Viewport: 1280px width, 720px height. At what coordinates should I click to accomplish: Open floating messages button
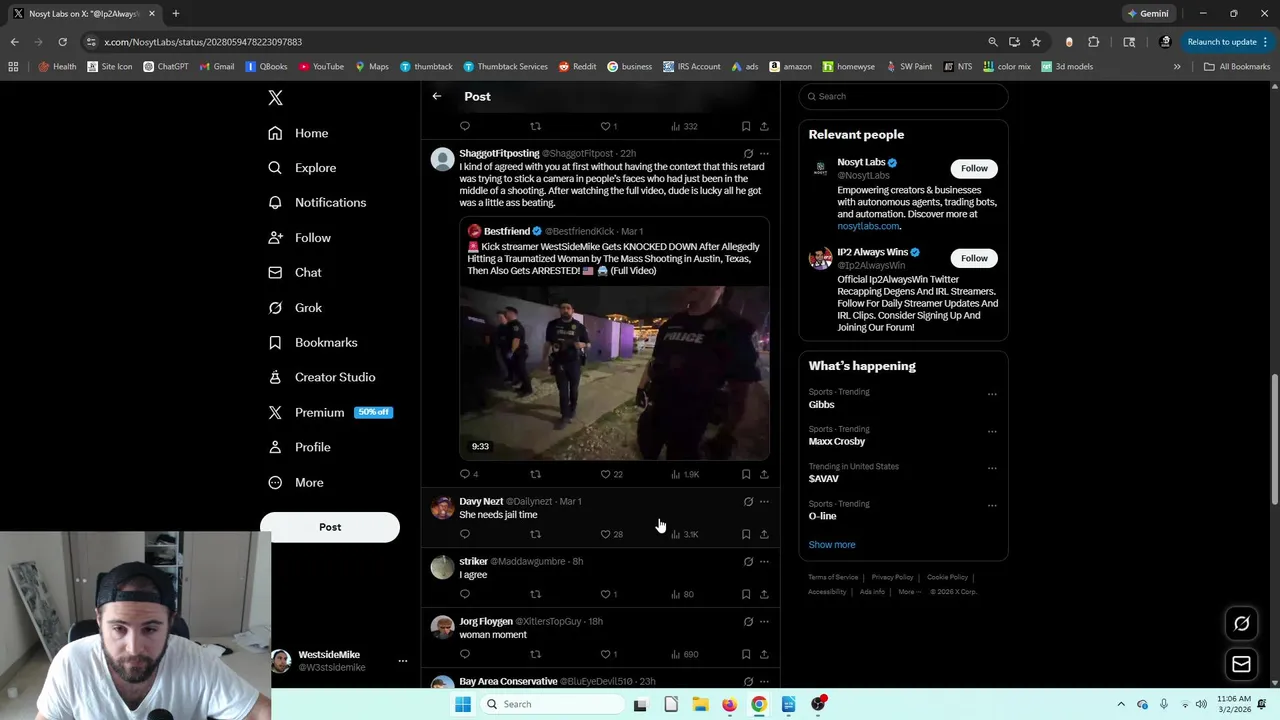(1241, 664)
